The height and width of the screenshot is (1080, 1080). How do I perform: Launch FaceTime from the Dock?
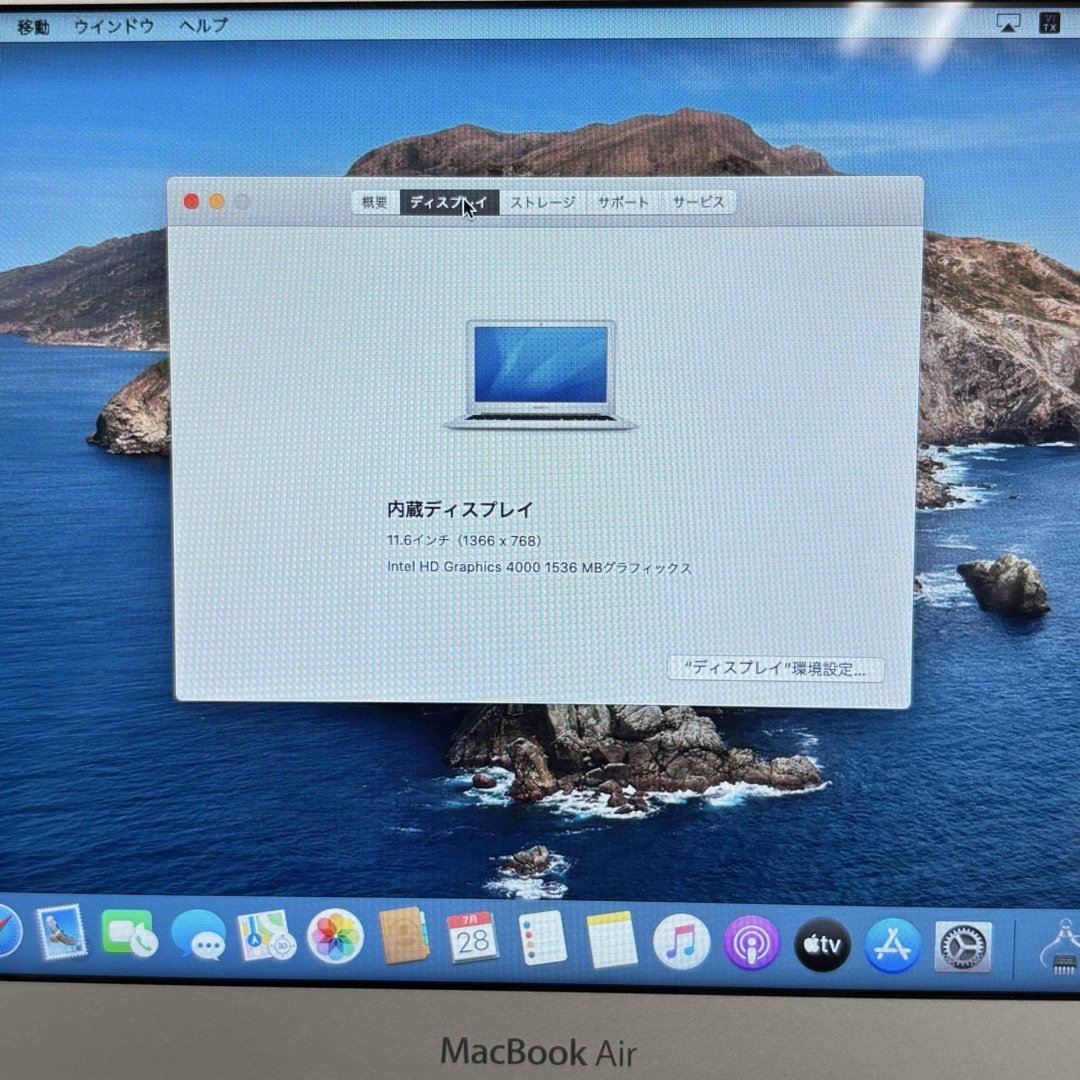pos(129,933)
